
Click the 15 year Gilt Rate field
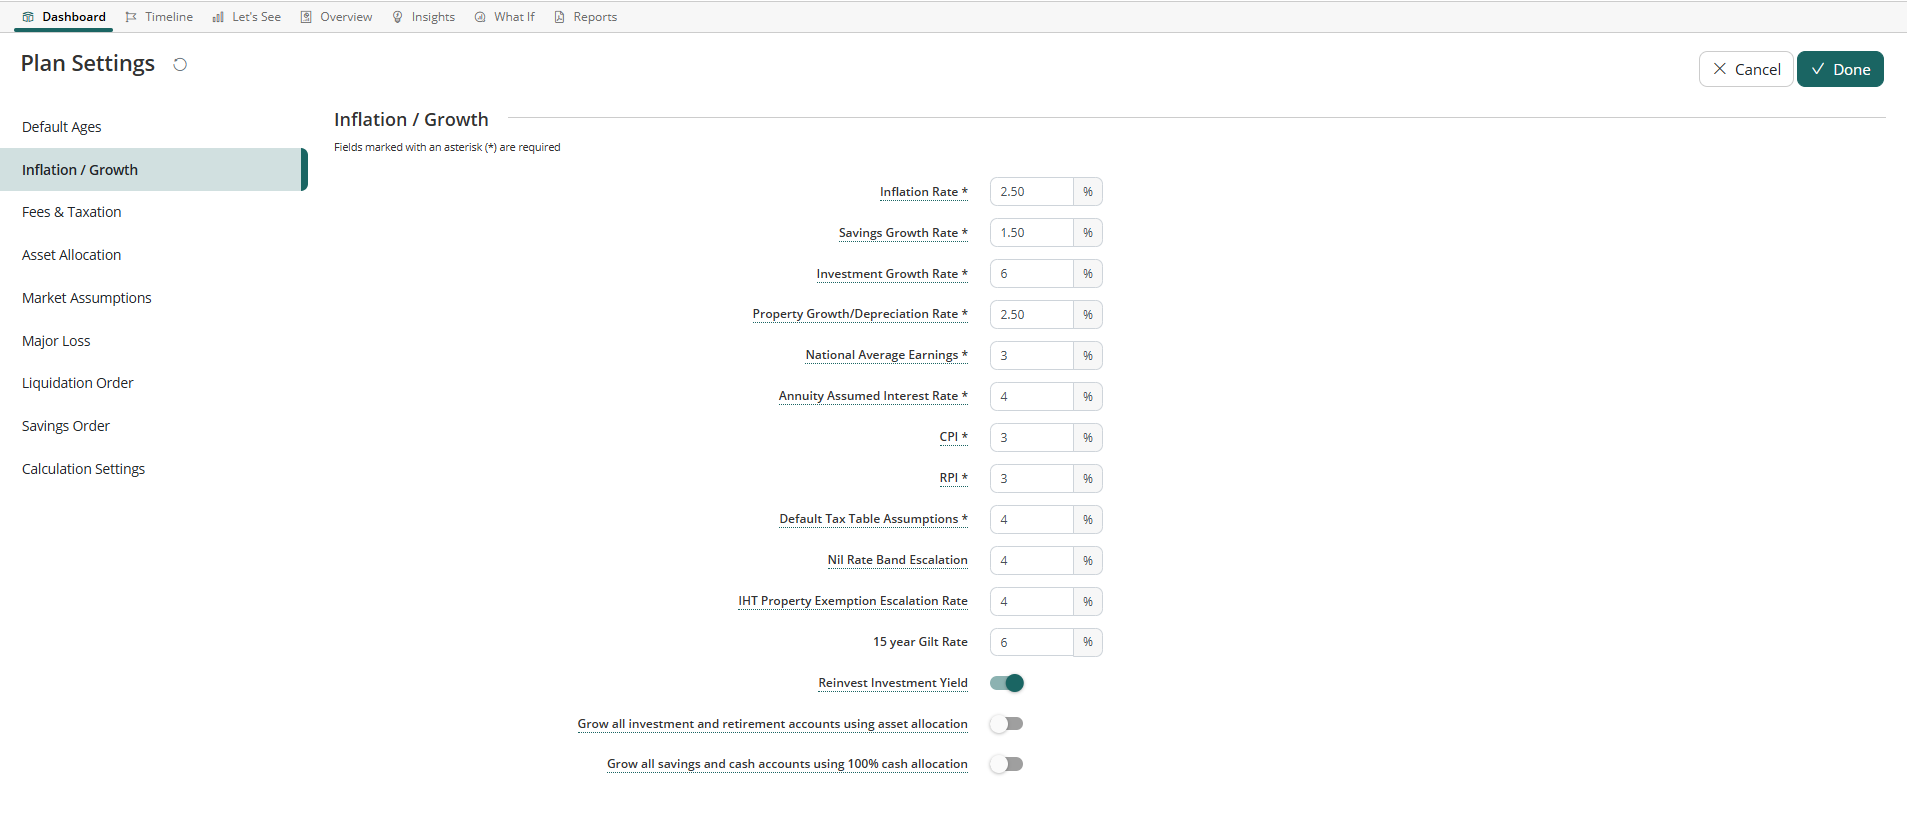point(1031,642)
